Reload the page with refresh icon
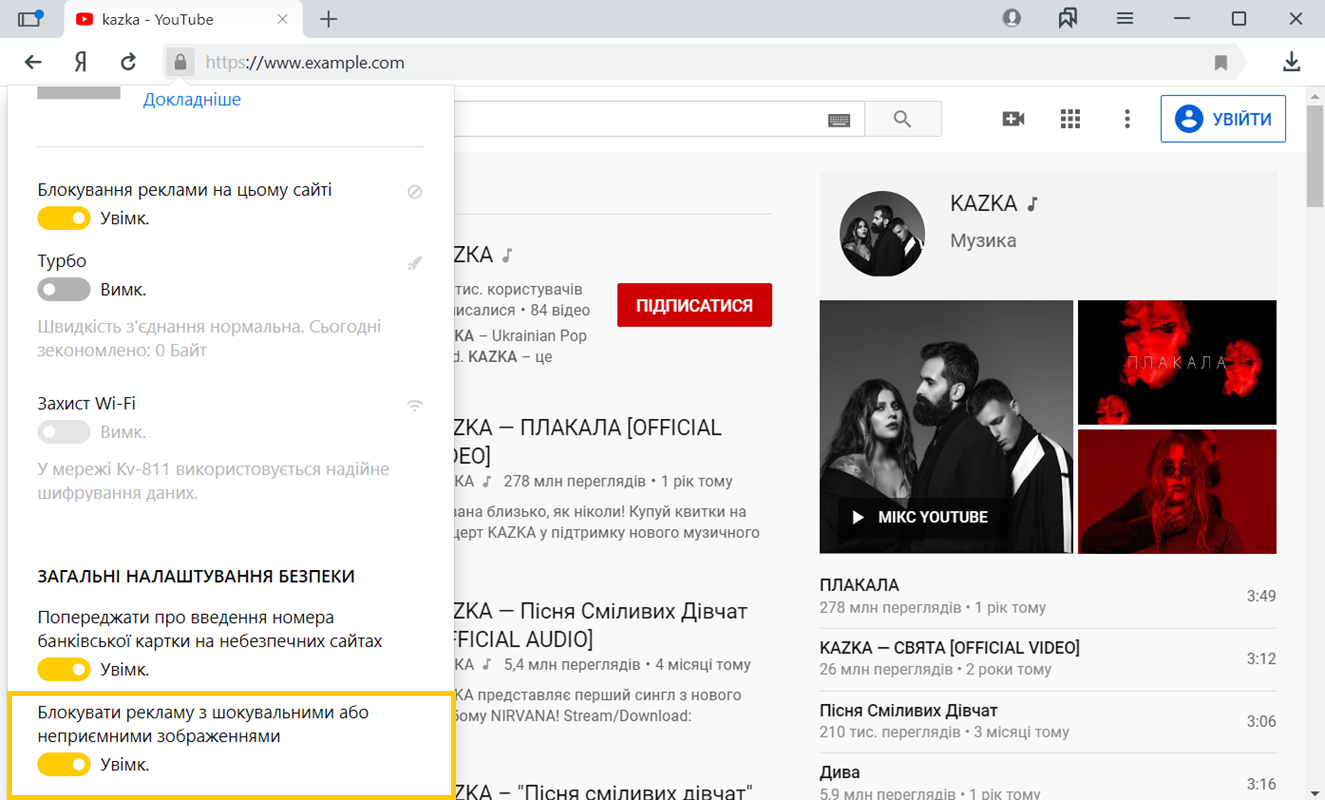 click(128, 62)
